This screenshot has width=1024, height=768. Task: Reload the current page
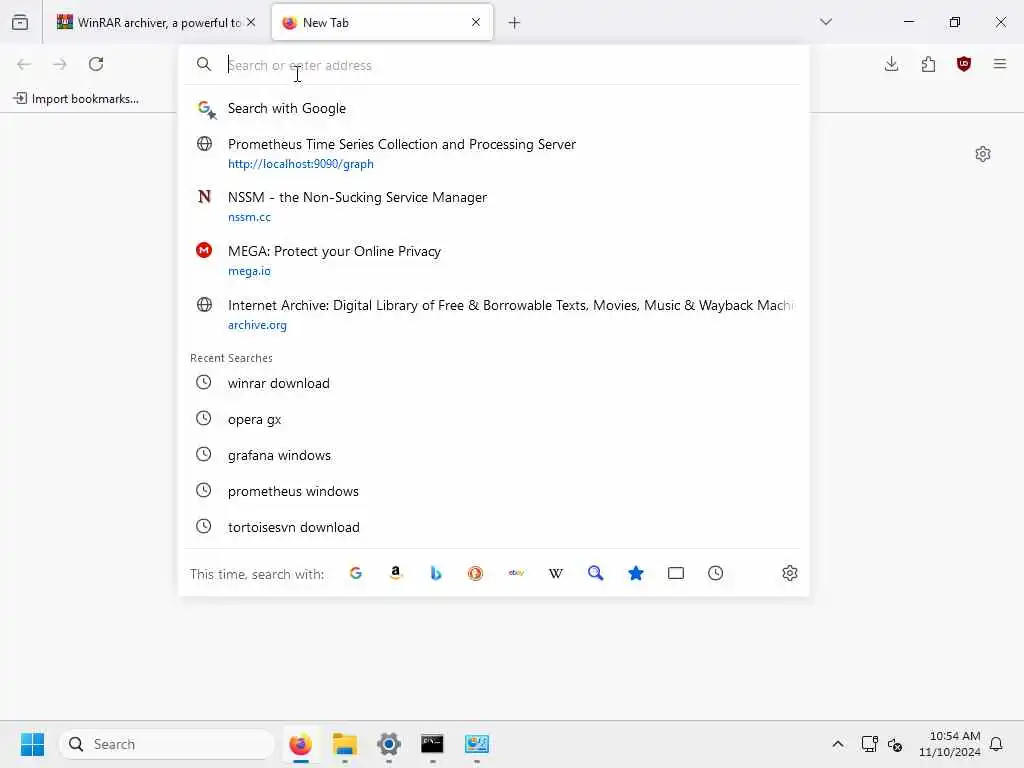pyautogui.click(x=96, y=64)
